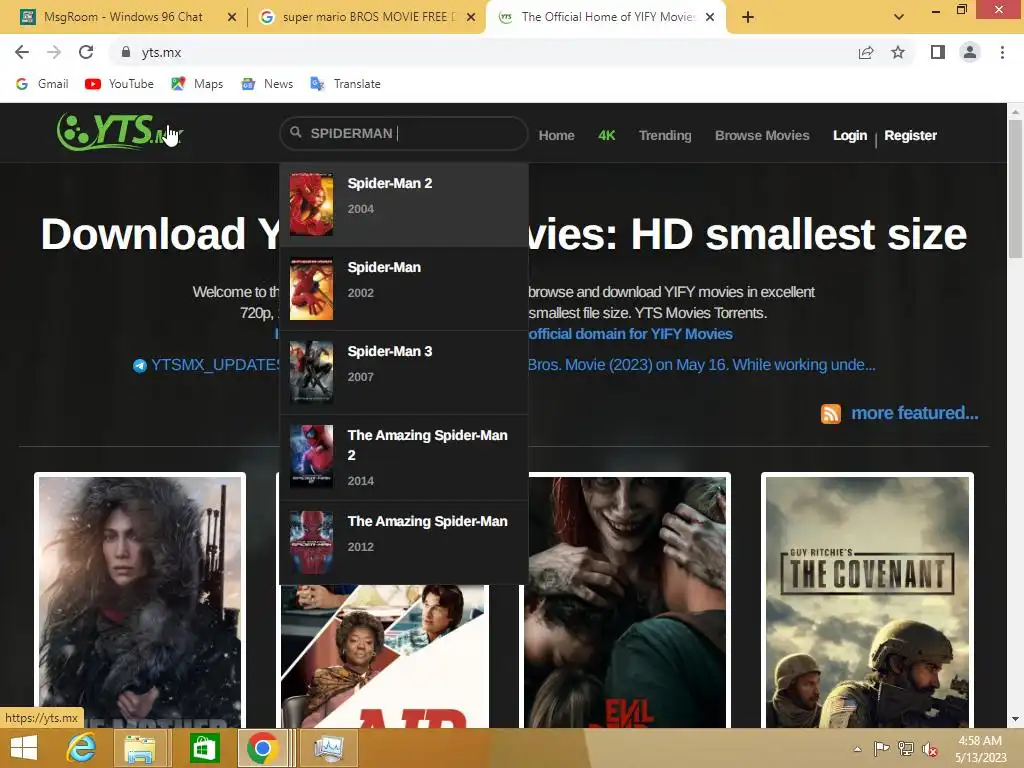Click the browser forward arrow

click(x=54, y=52)
